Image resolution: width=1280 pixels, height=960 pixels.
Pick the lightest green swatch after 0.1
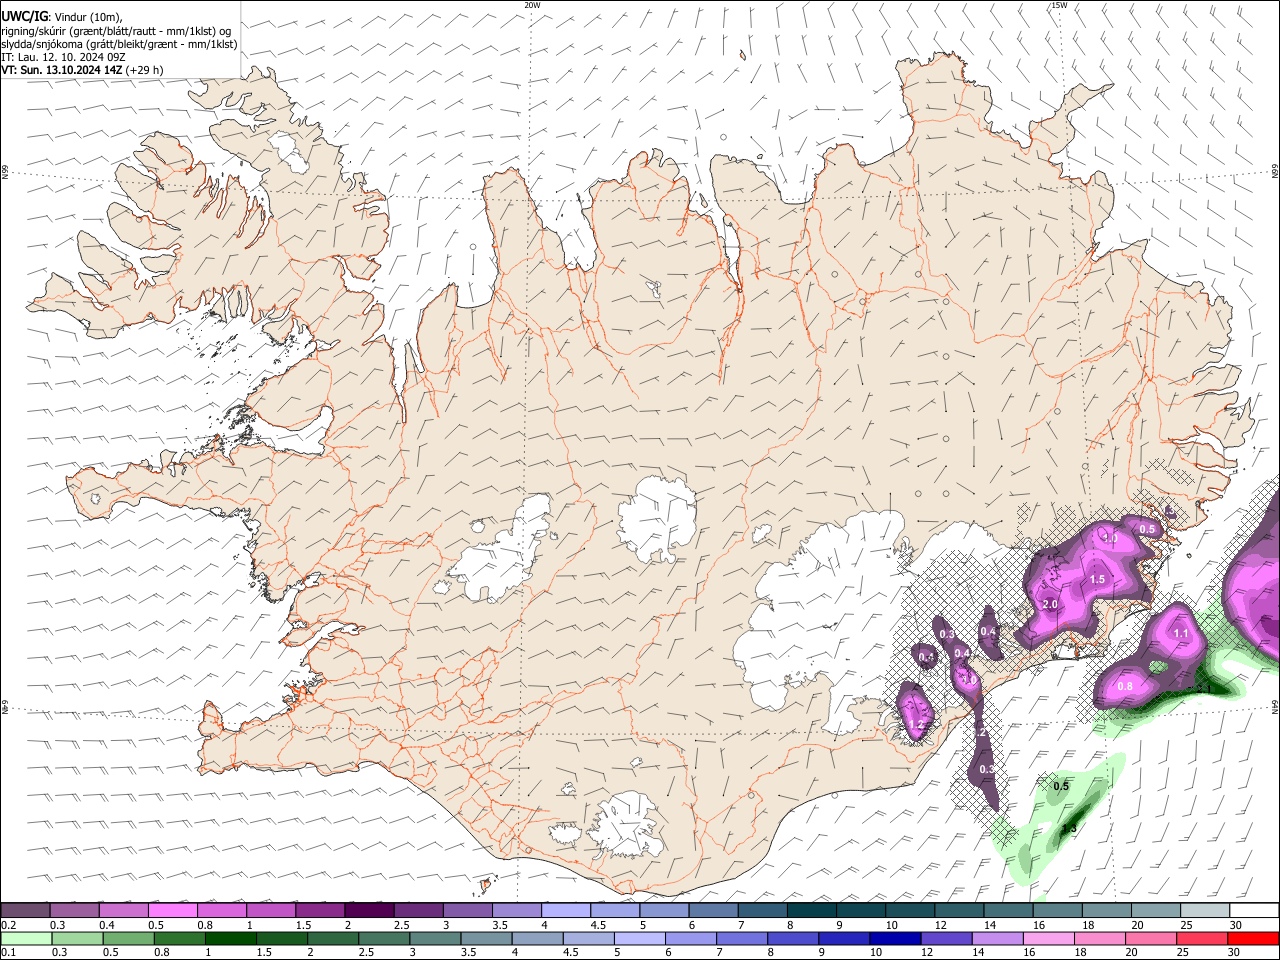pos(25,938)
